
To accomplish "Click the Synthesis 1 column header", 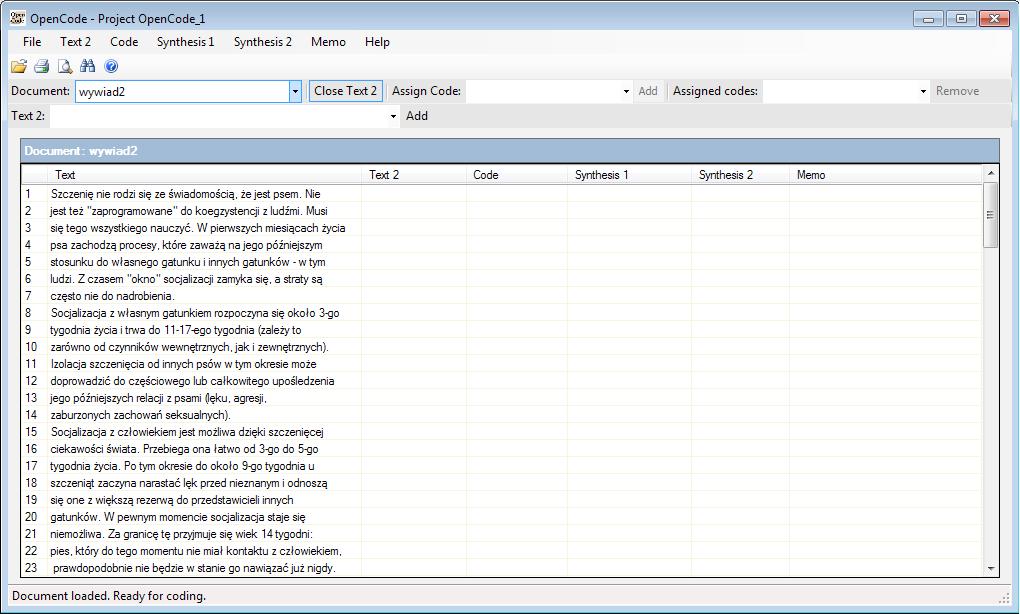I will [x=629, y=174].
